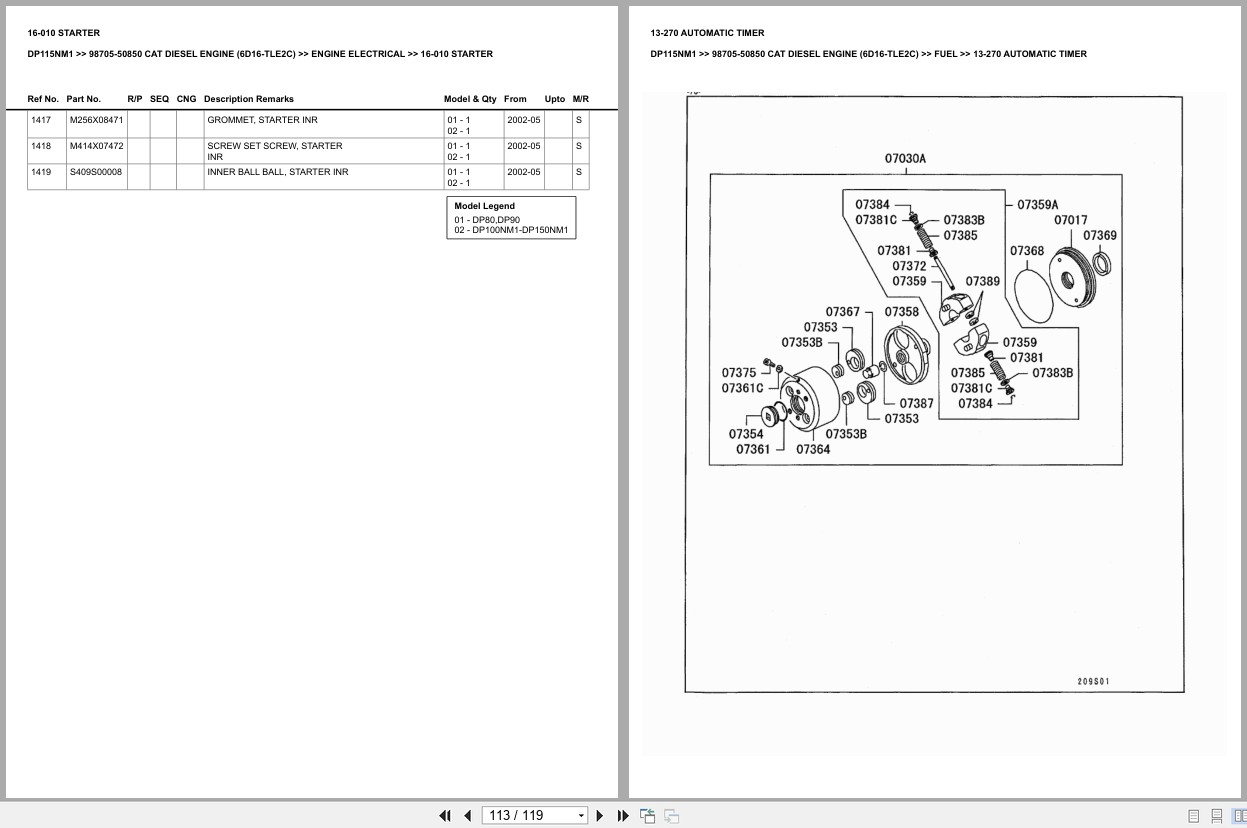This screenshot has height=828, width=1247.
Task: Click INNER BALL BALL, STARTER INR description
Action: [x=278, y=172]
